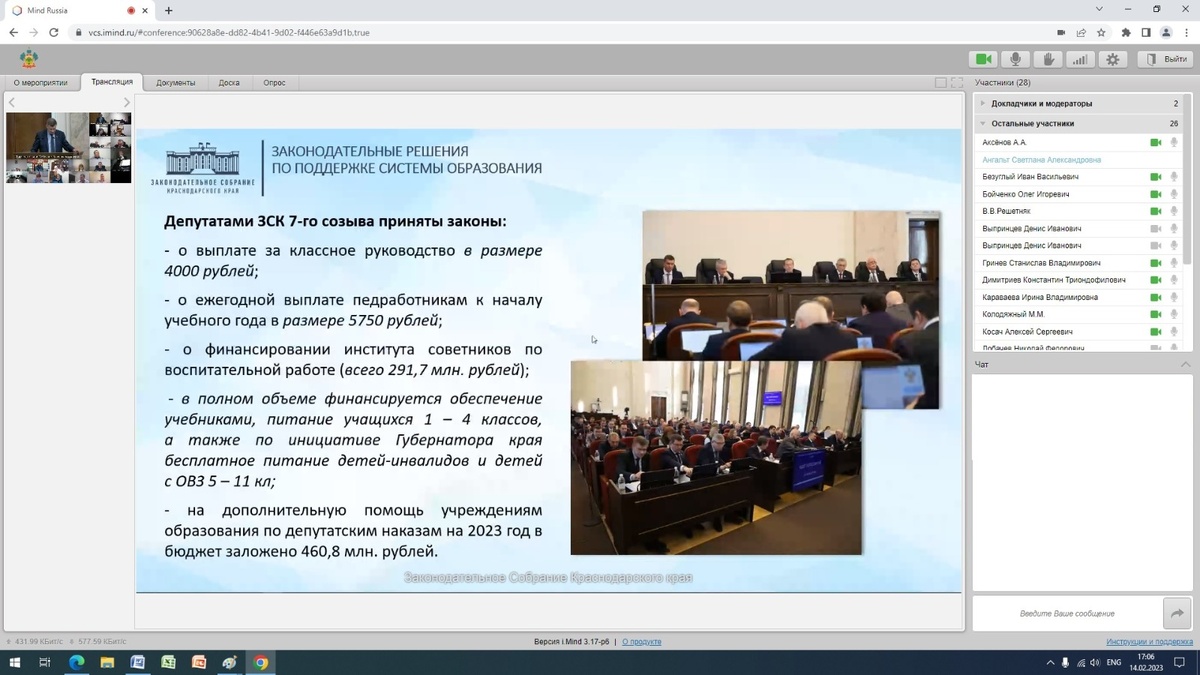
Task: Select participant Ангальт Светлана Александровна
Action: [x=1042, y=160]
